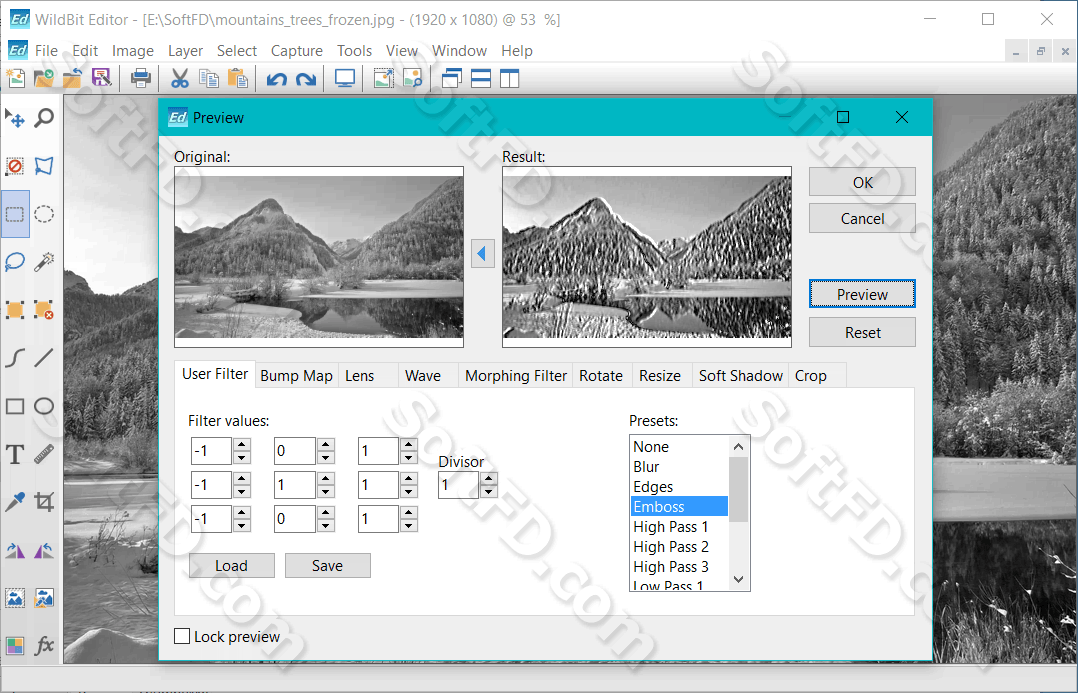This screenshot has height=693, width=1078.
Task: Select the Rectangle shape tool
Action: [14, 406]
